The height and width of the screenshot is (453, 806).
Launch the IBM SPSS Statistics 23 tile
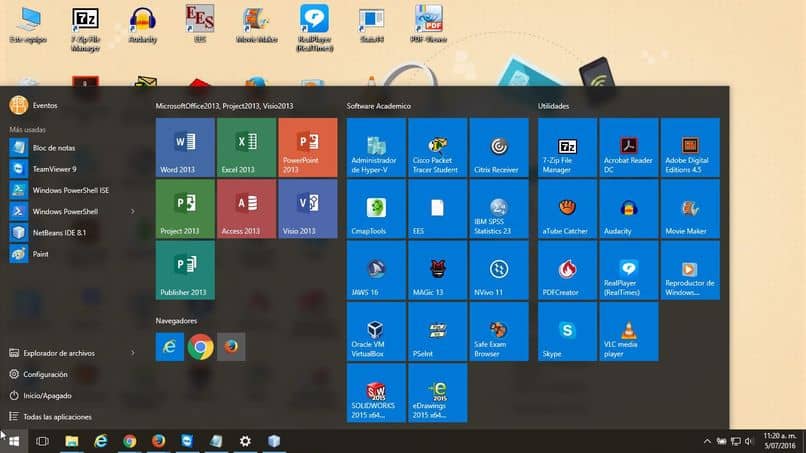[x=499, y=209]
